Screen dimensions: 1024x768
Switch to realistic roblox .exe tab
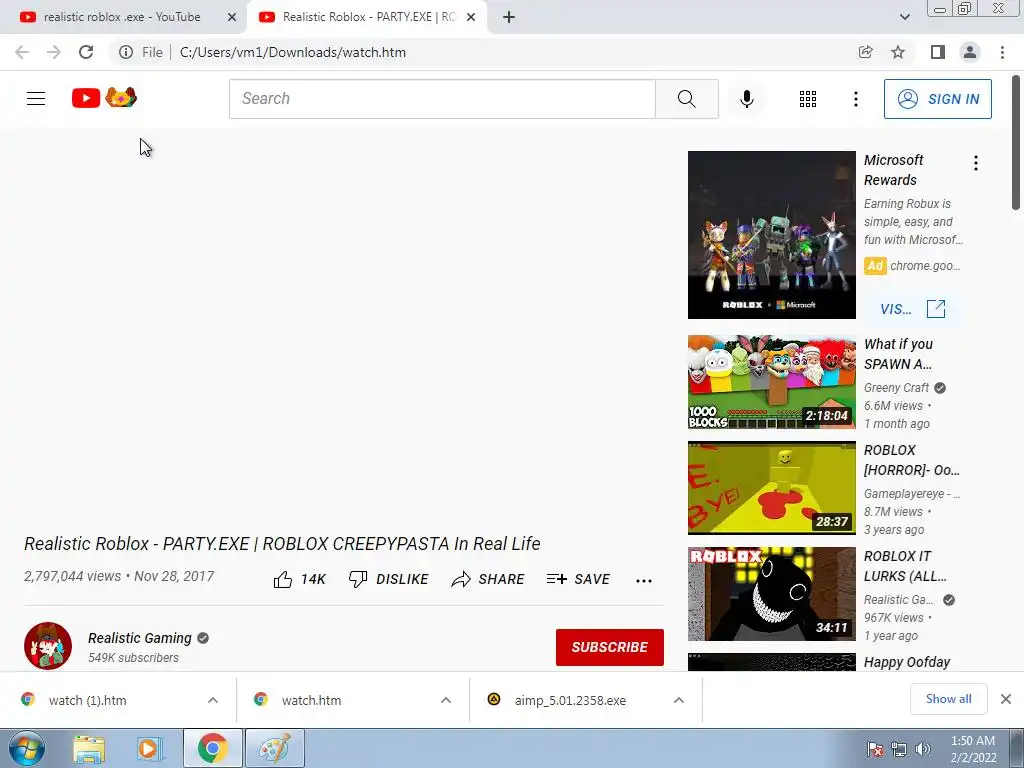(x=121, y=17)
